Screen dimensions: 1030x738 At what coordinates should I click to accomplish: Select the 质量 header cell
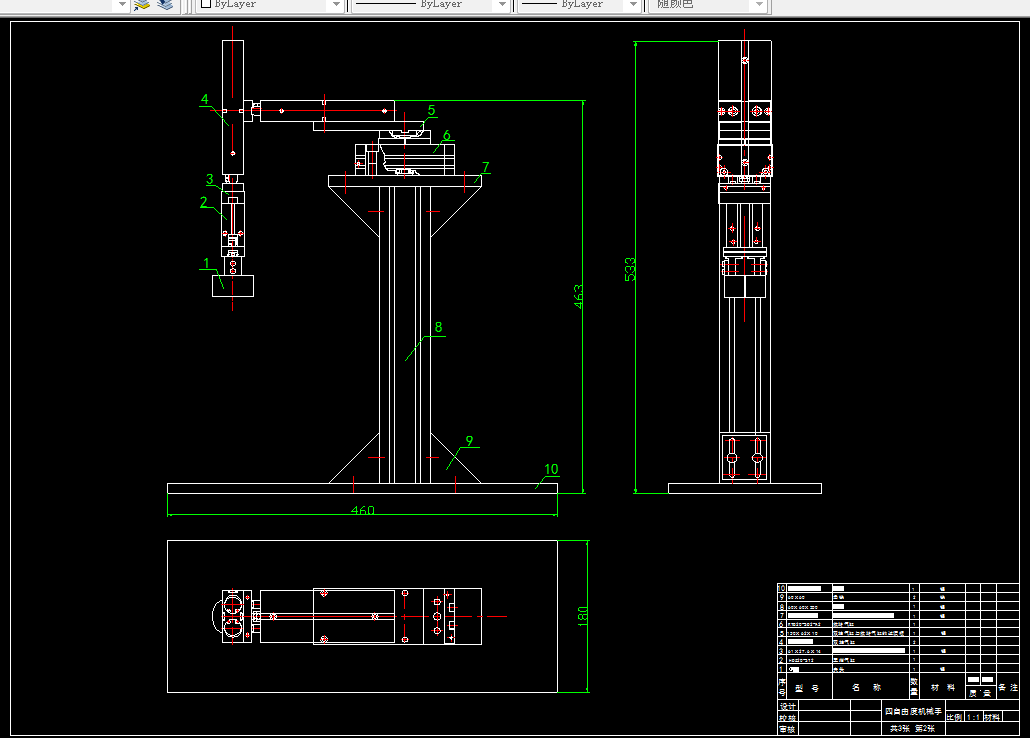(980, 693)
